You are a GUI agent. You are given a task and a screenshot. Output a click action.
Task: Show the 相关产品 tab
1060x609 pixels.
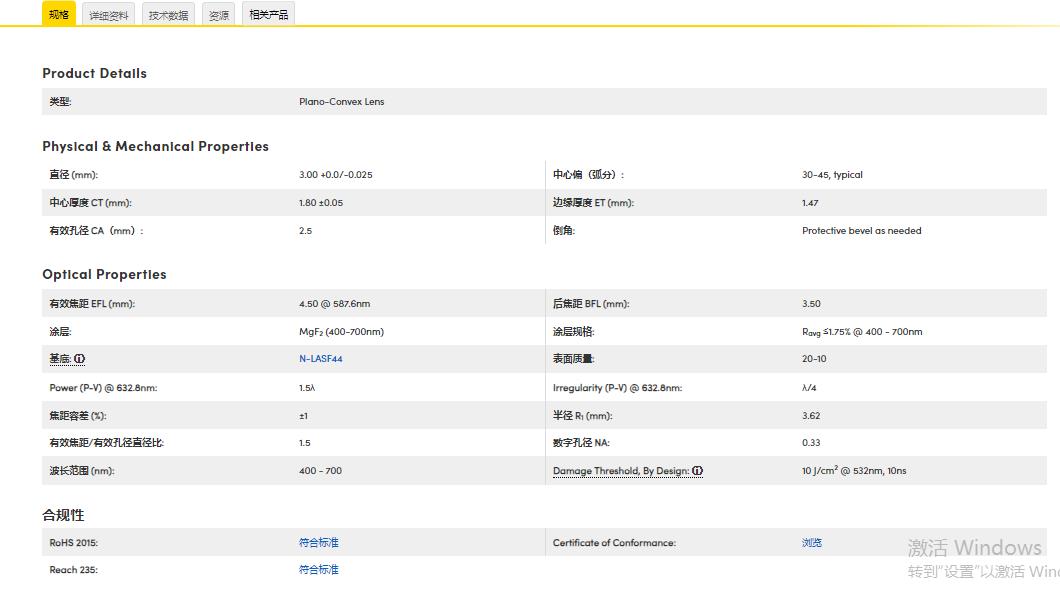pos(268,15)
